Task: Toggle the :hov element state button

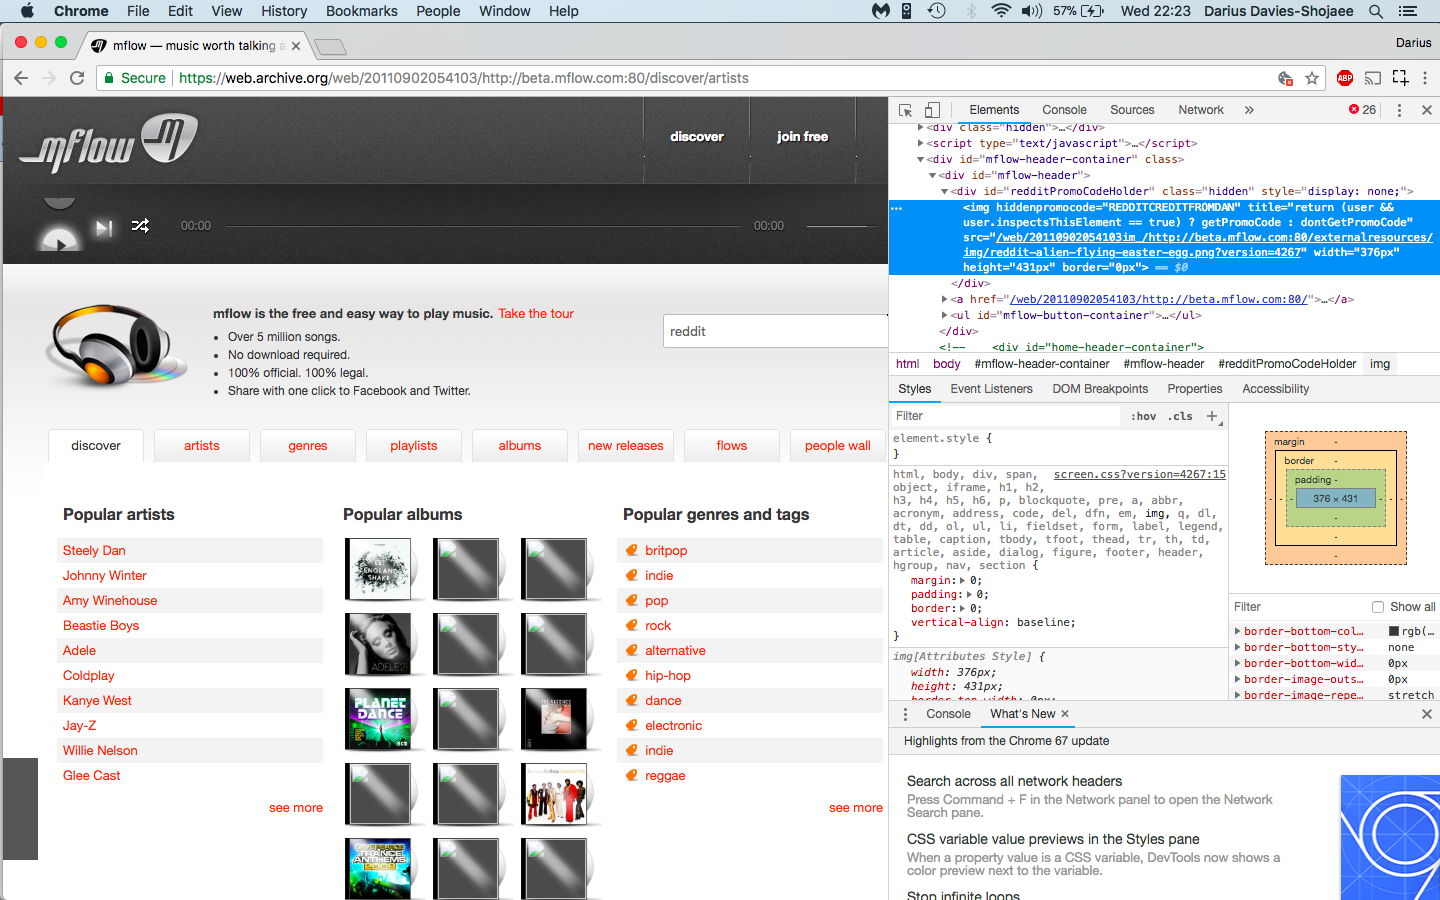Action: (1144, 416)
